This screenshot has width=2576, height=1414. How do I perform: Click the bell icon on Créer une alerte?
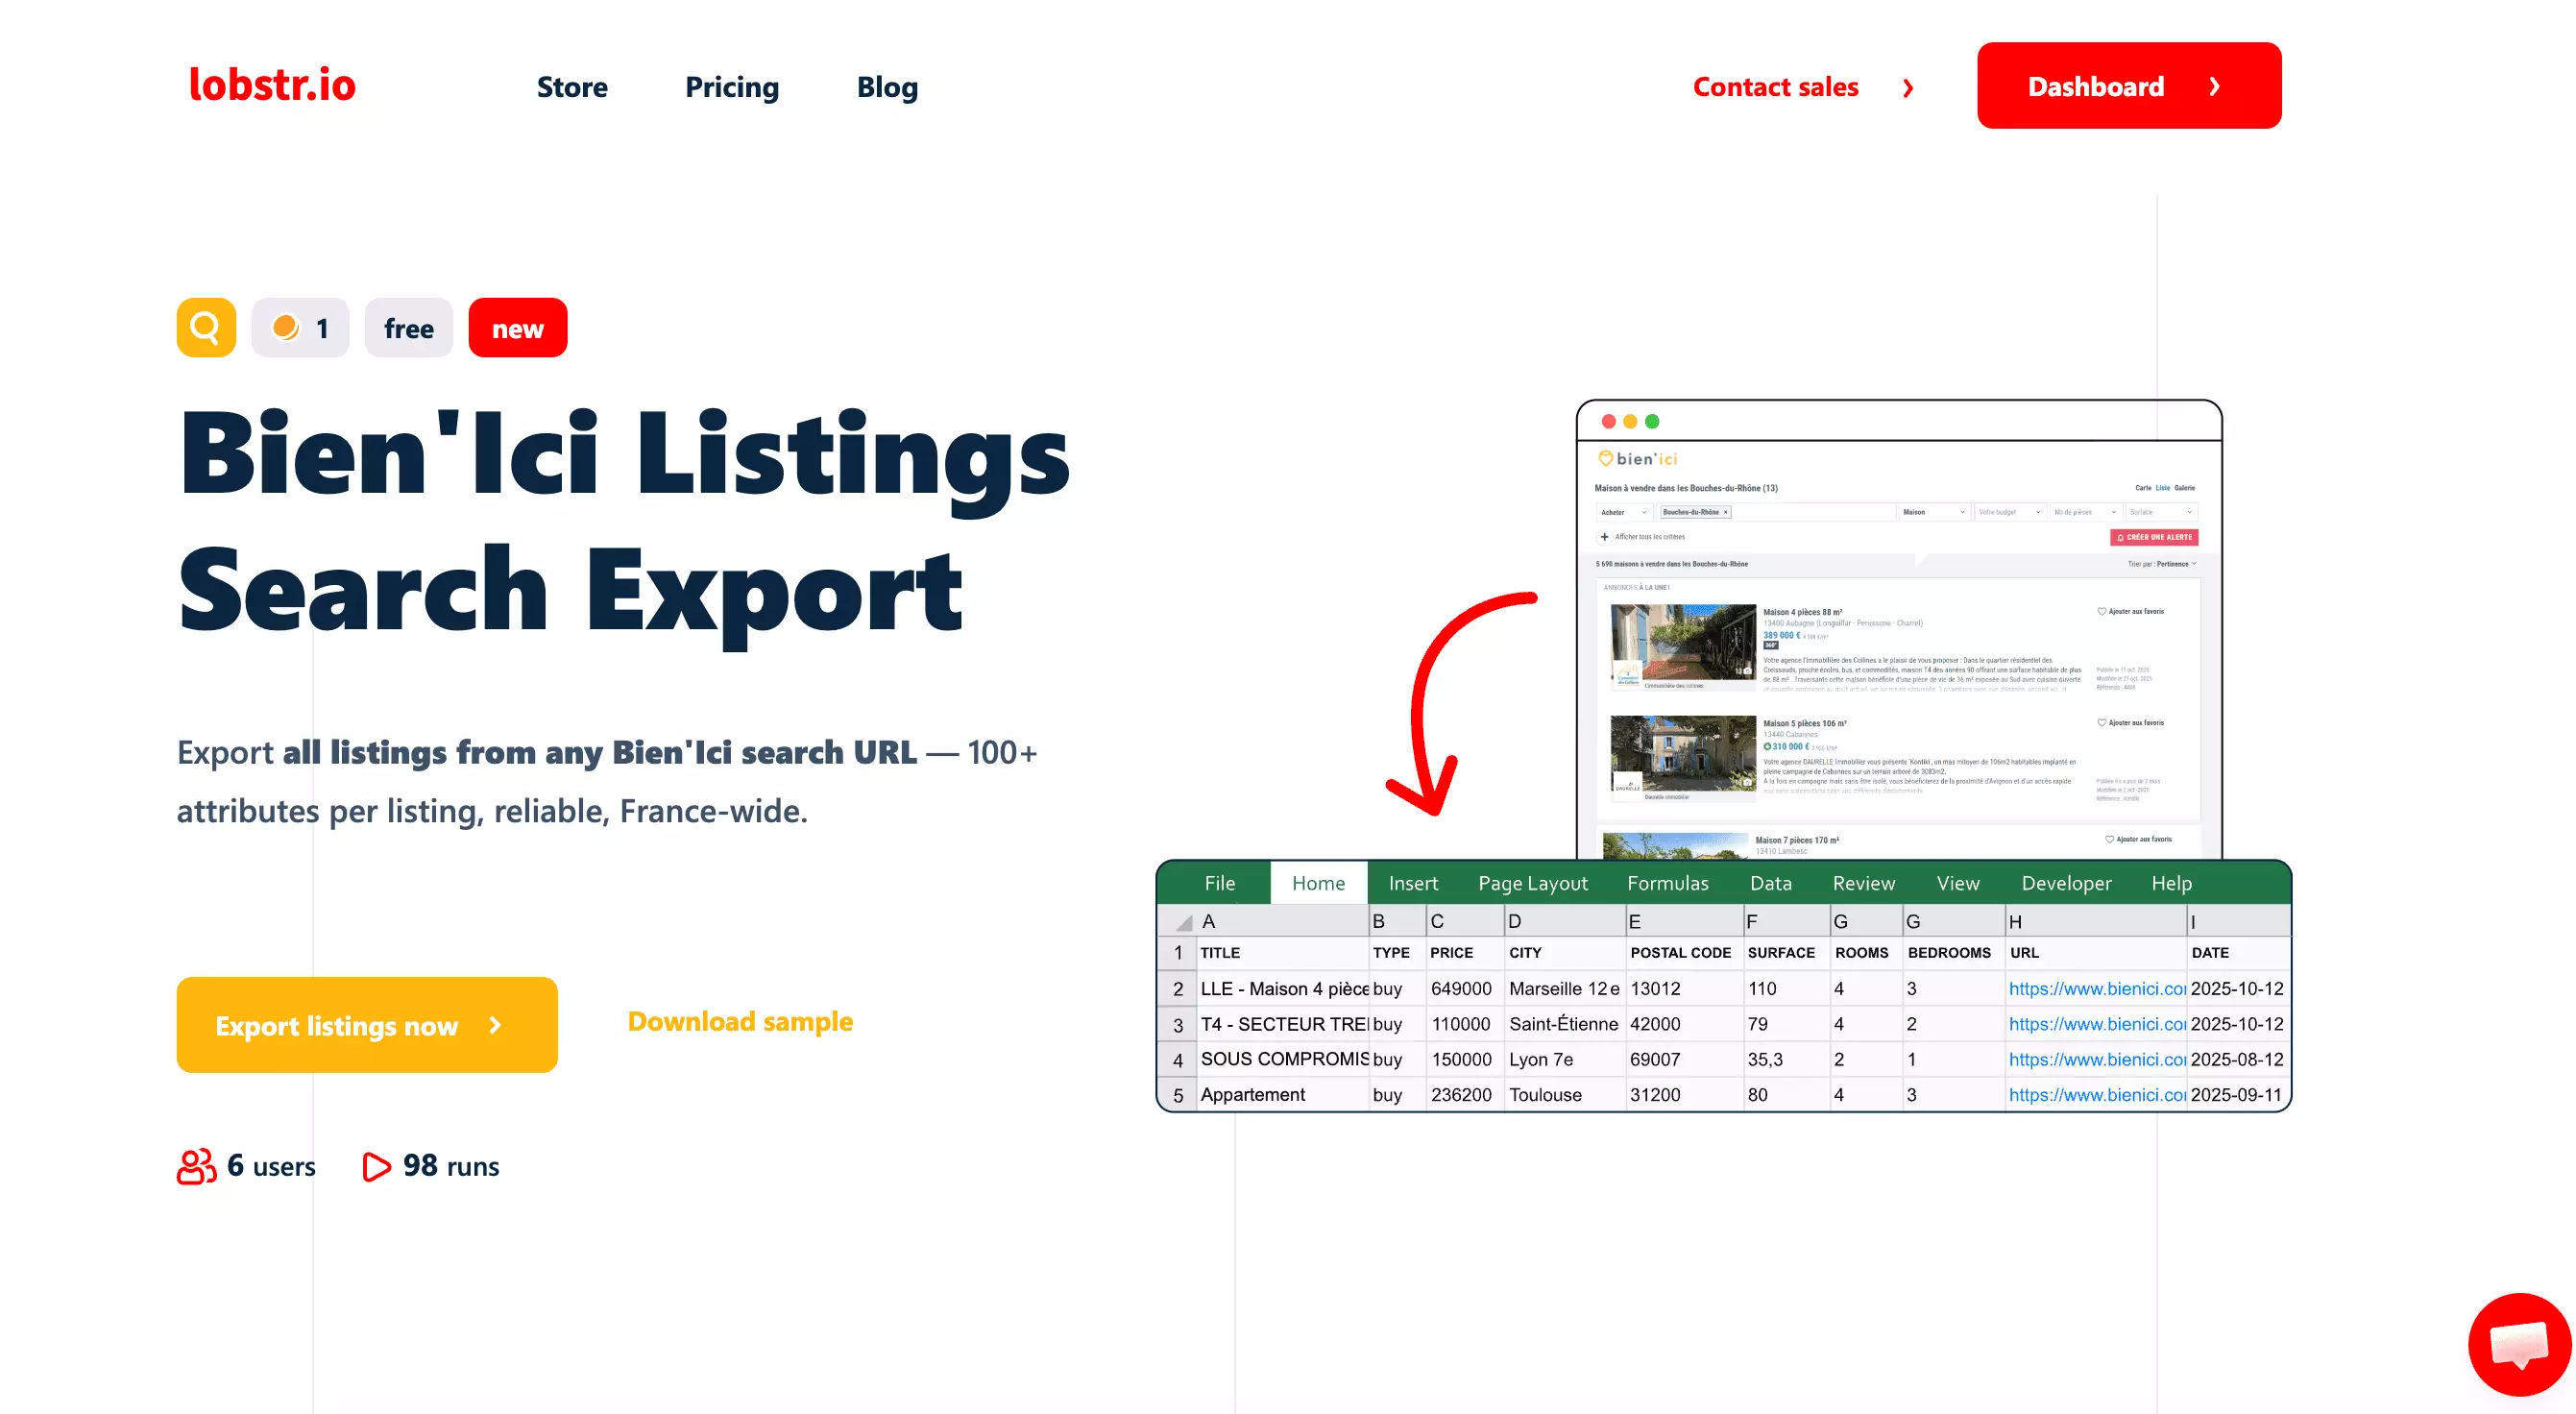(2122, 537)
